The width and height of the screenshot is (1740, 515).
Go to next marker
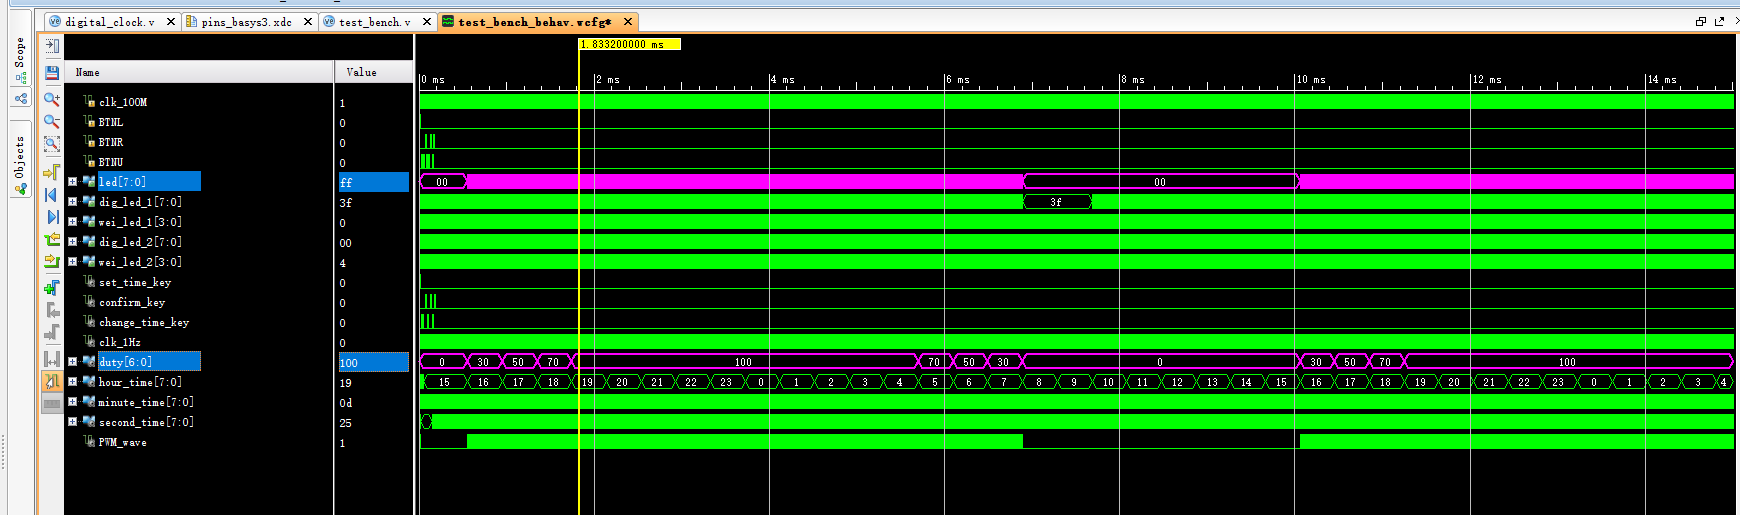coord(52,333)
